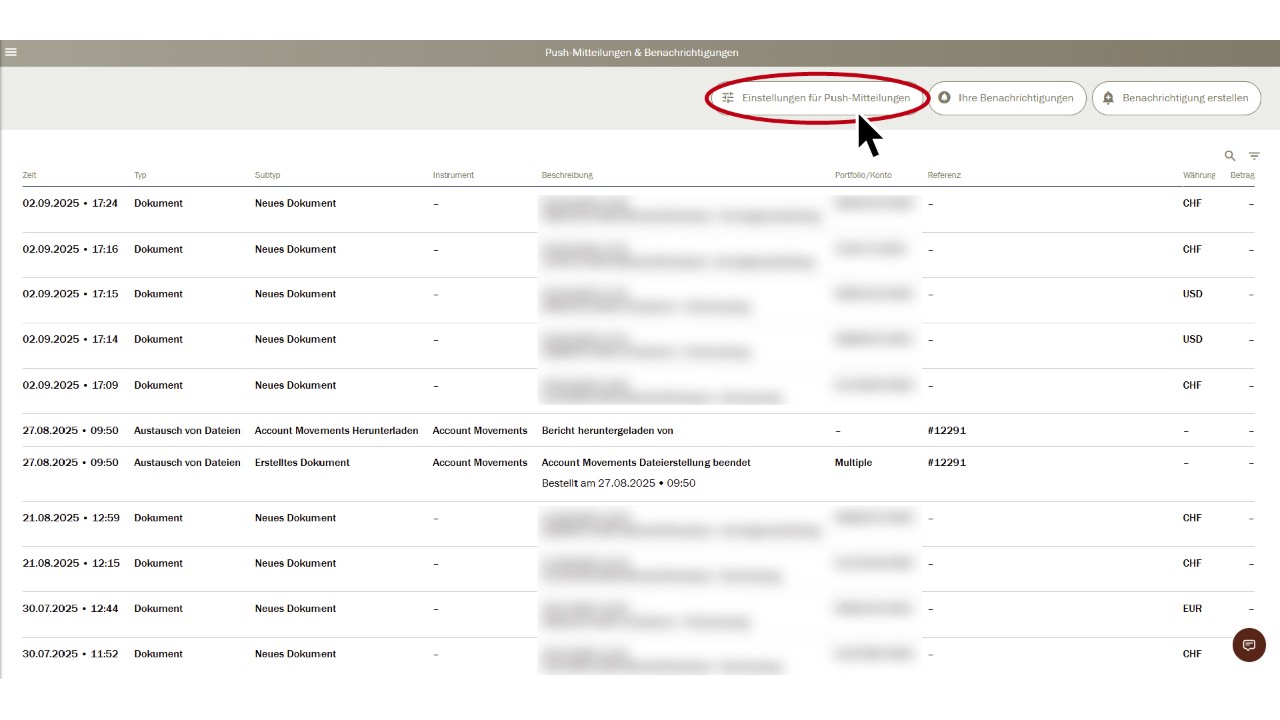The image size is (1280, 720).
Task: Open the chat support bubble icon
Action: tap(1249, 645)
